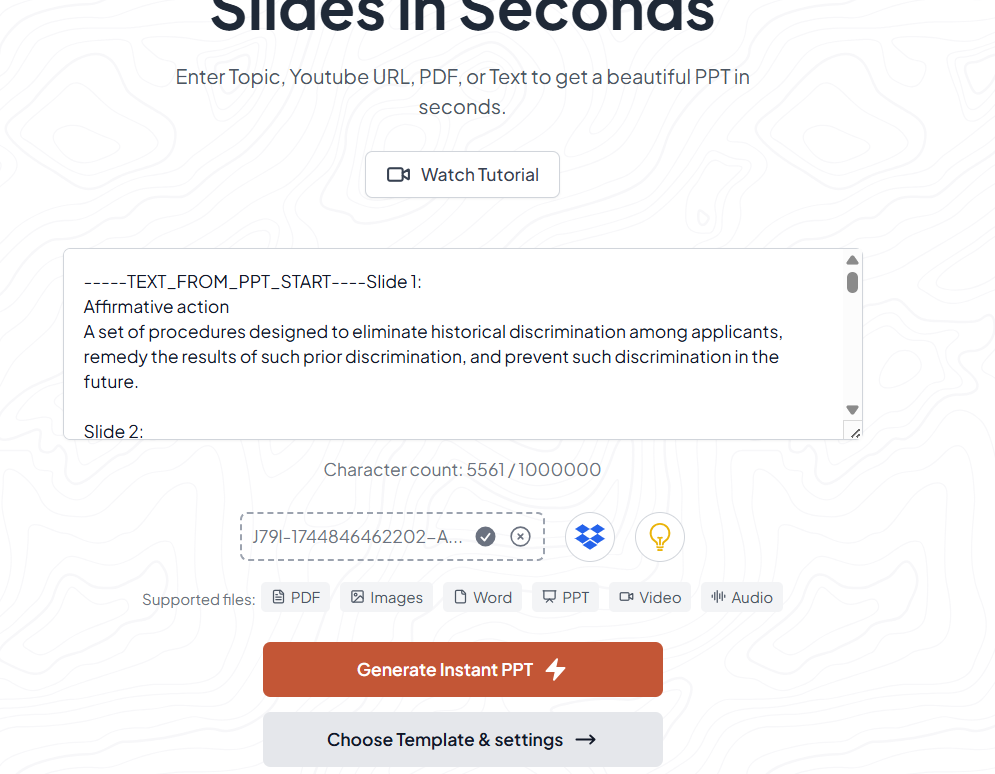This screenshot has width=995, height=774.
Task: Click the text area scrollbar down arrow
Action: 852,410
